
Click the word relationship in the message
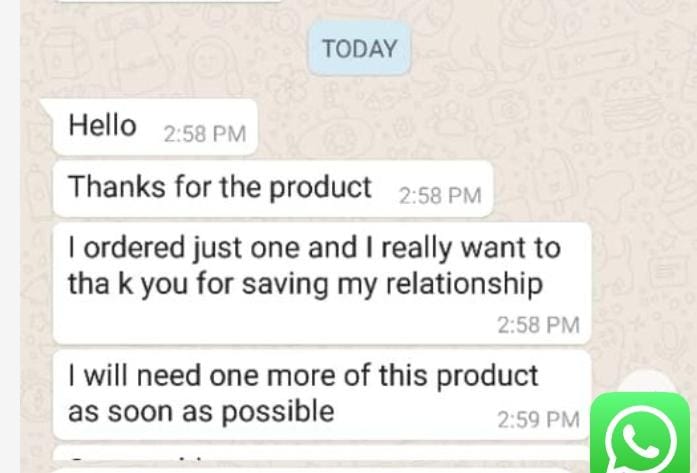tap(464, 284)
